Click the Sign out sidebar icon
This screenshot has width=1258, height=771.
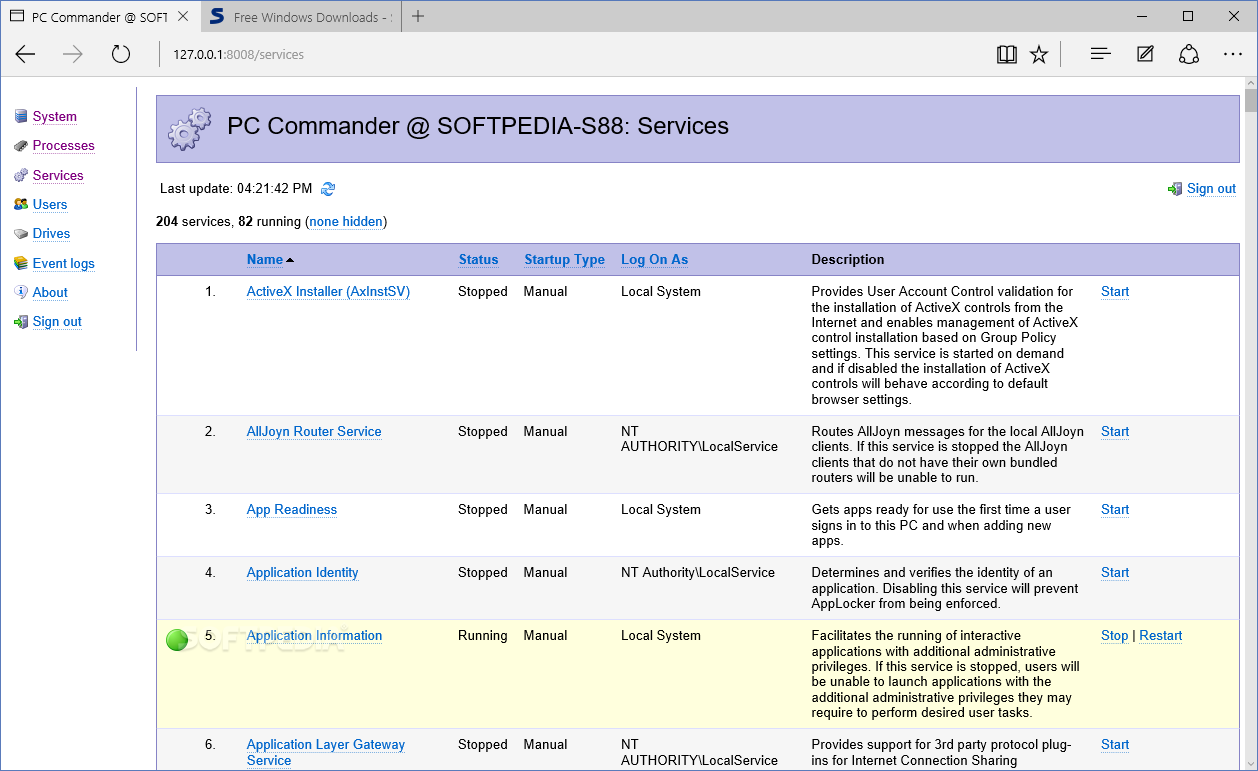(21, 322)
